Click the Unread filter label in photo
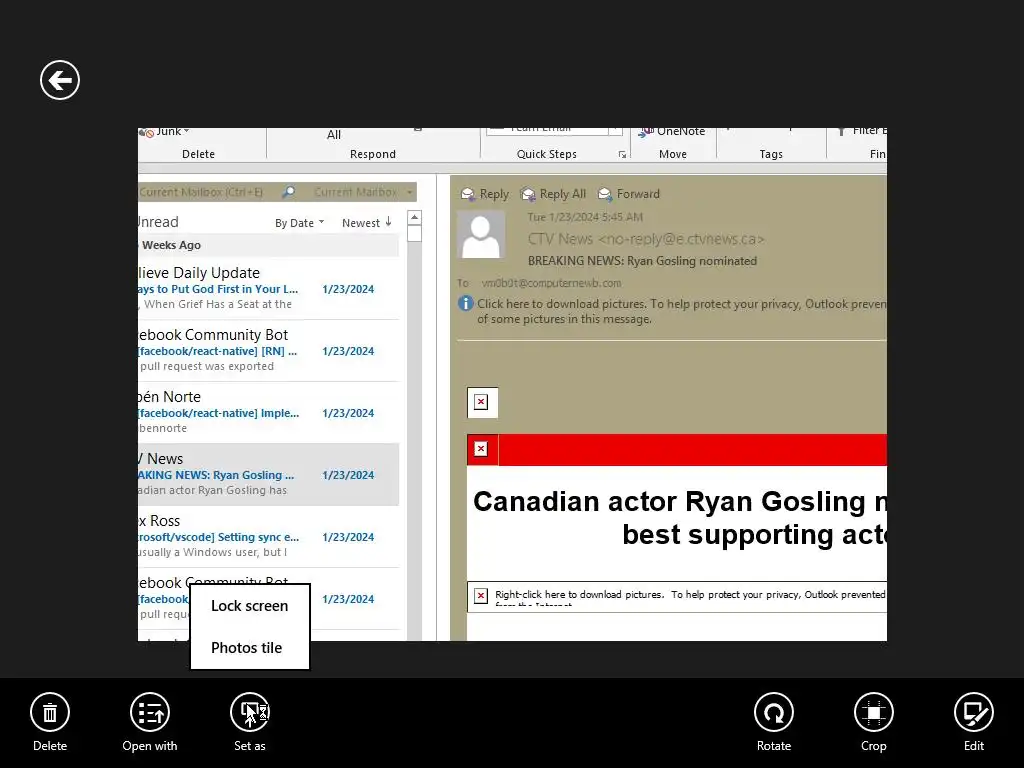This screenshot has width=1024, height=768. [159, 222]
